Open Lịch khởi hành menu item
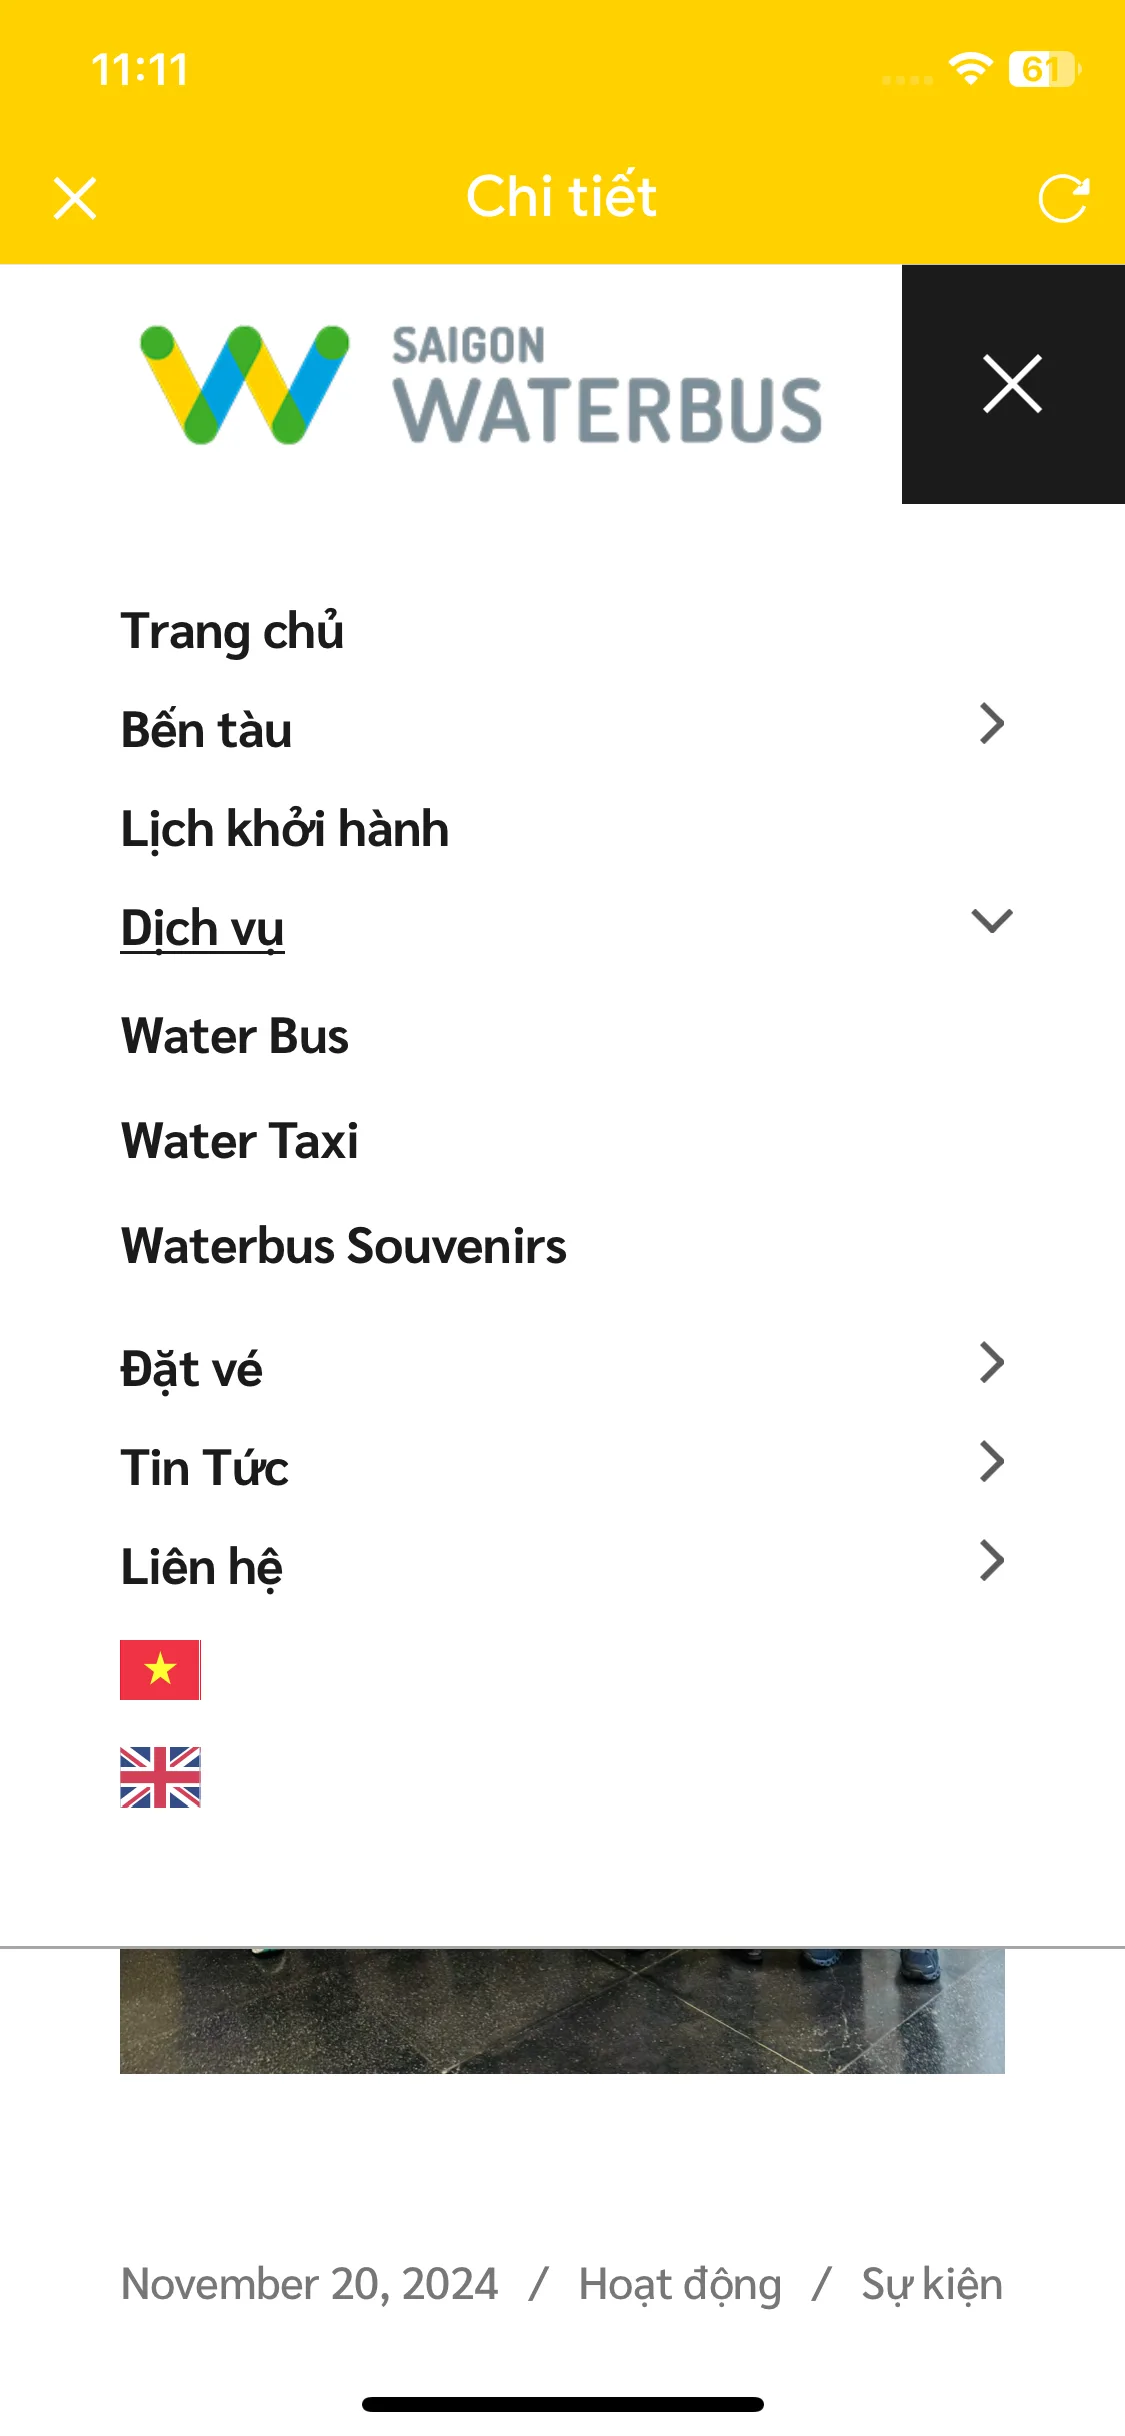Screen dimensions: 1125x2436 point(285,829)
